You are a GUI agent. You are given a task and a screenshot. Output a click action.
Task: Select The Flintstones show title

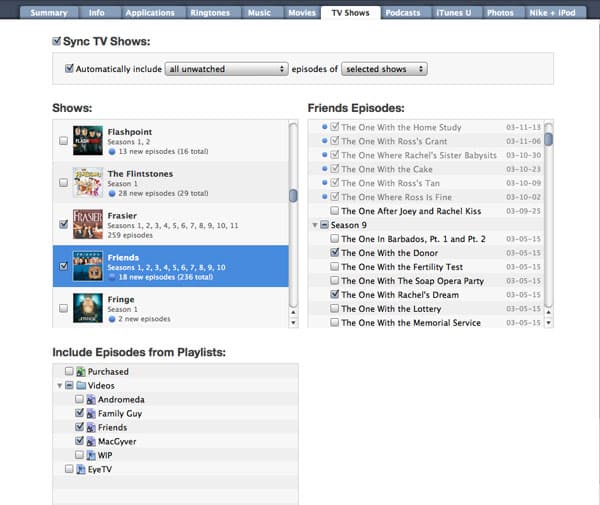tap(140, 174)
